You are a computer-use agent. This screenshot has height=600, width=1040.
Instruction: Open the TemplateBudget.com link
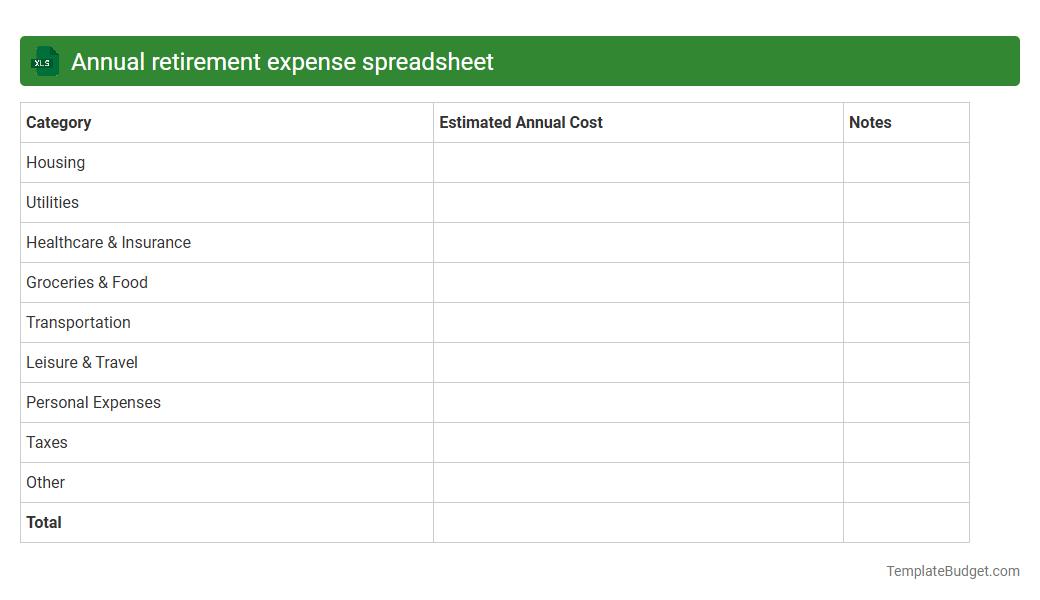tap(952, 571)
